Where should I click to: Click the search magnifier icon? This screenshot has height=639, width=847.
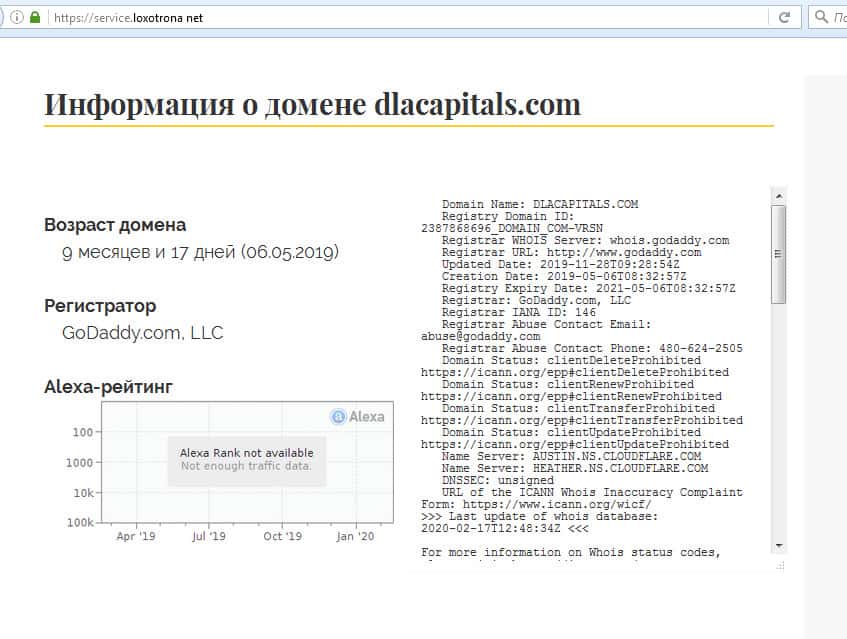pos(821,17)
